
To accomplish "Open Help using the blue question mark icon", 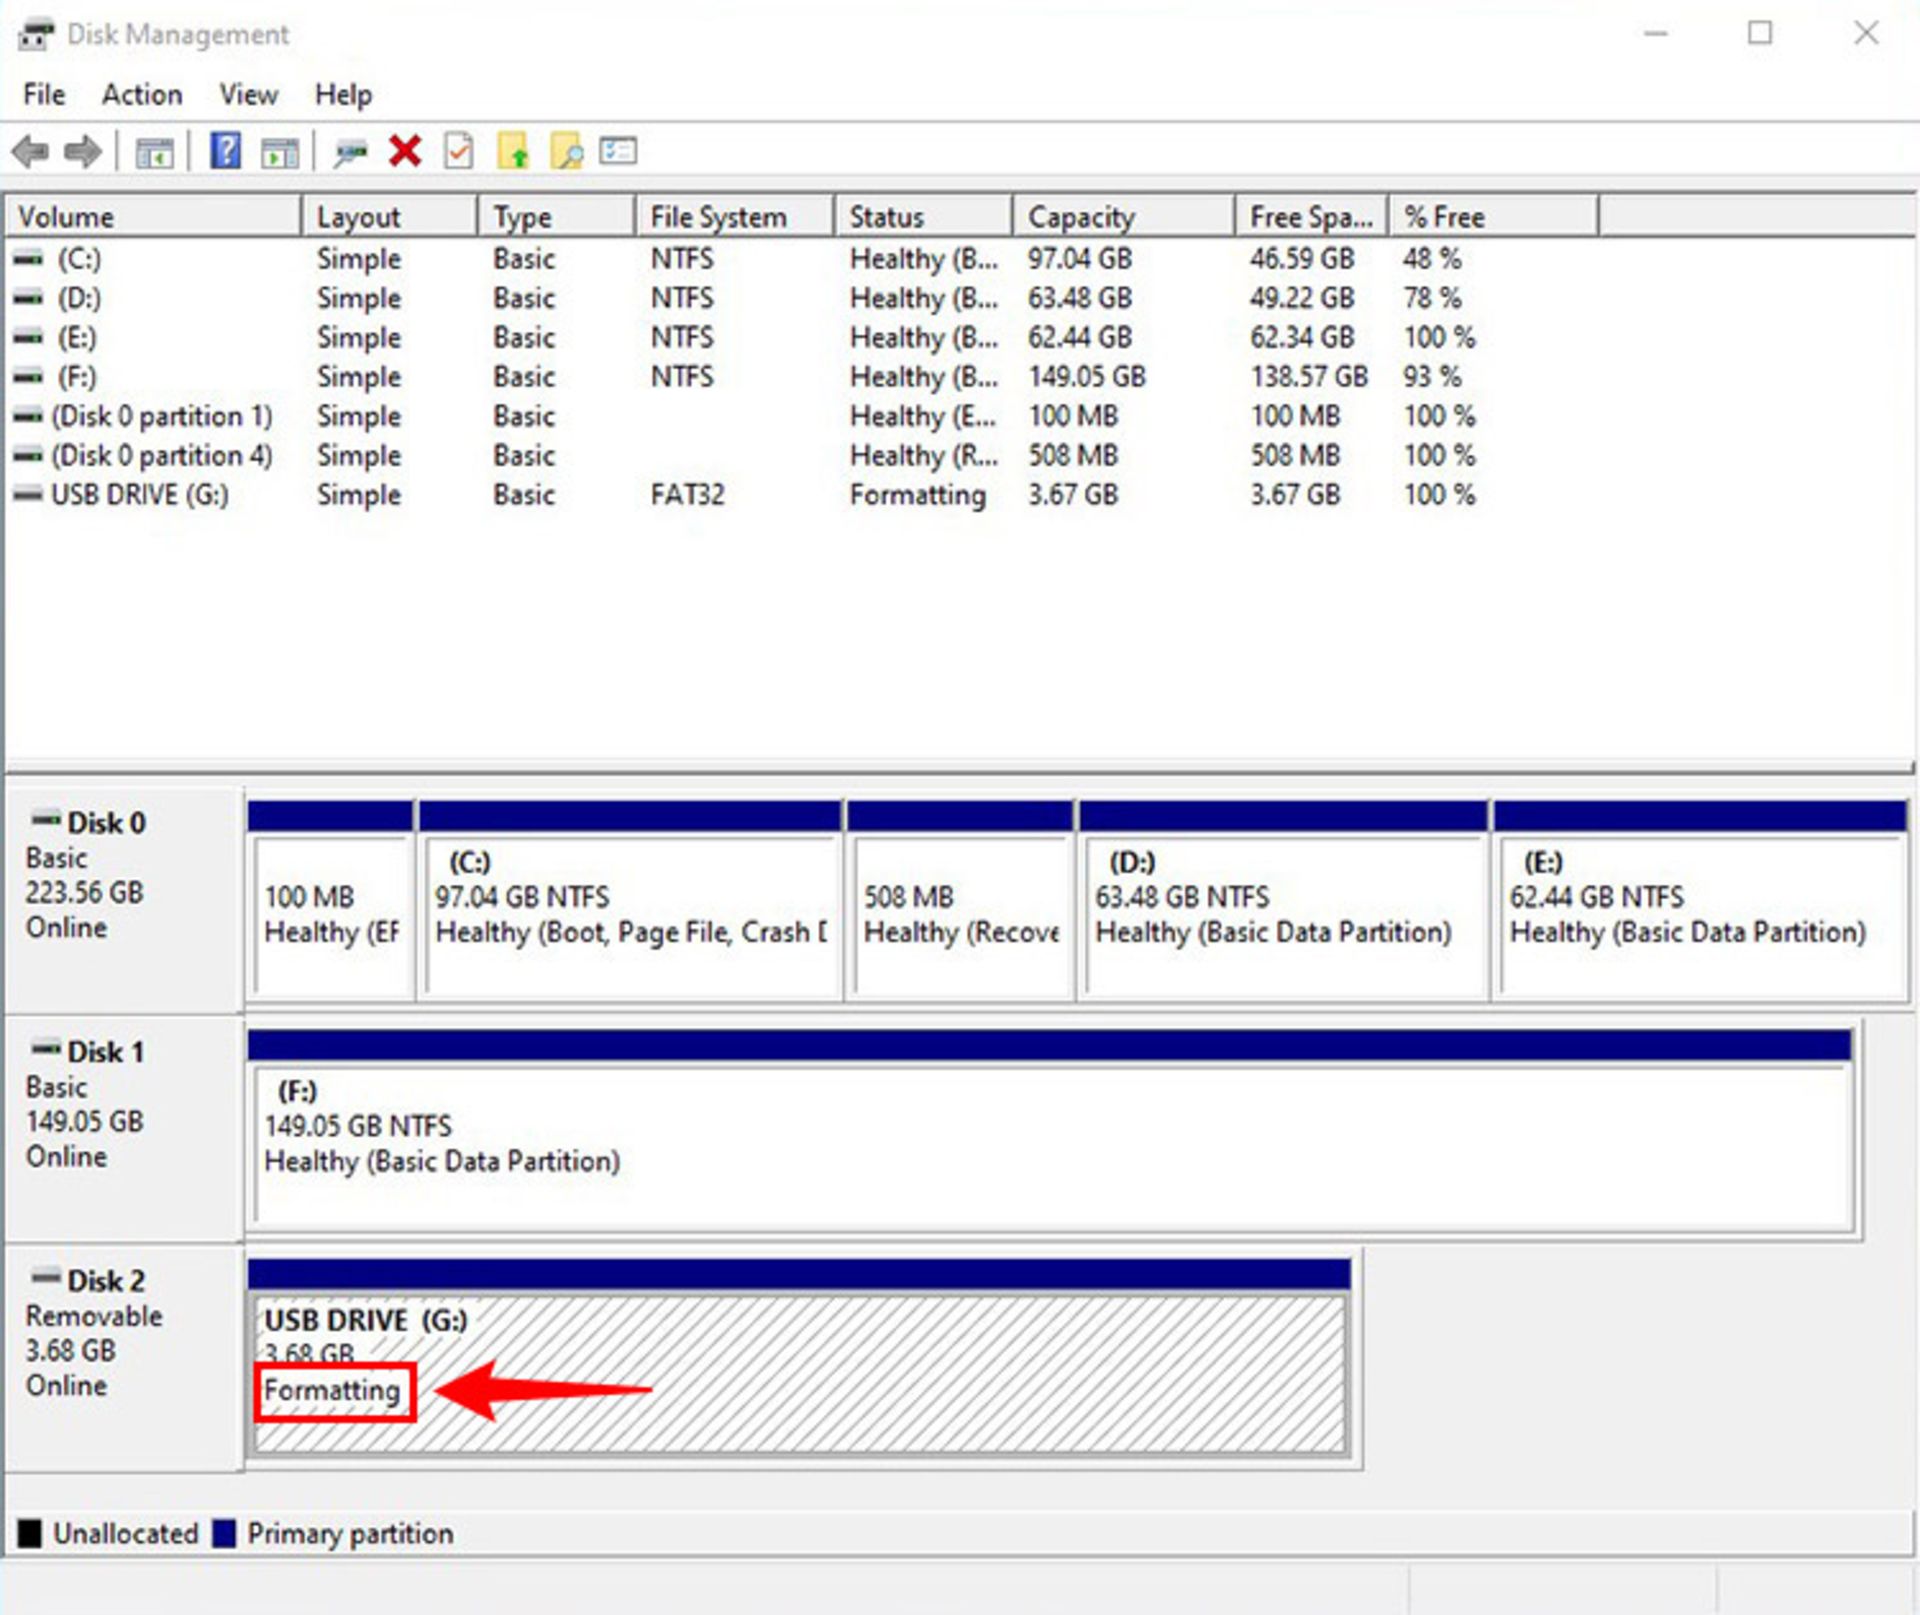I will click(225, 151).
